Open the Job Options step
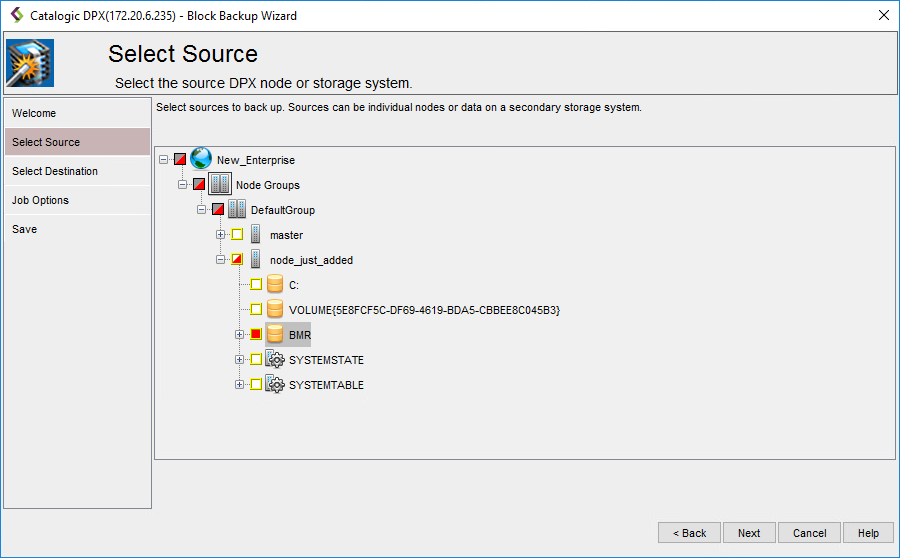900x558 pixels. (x=40, y=200)
